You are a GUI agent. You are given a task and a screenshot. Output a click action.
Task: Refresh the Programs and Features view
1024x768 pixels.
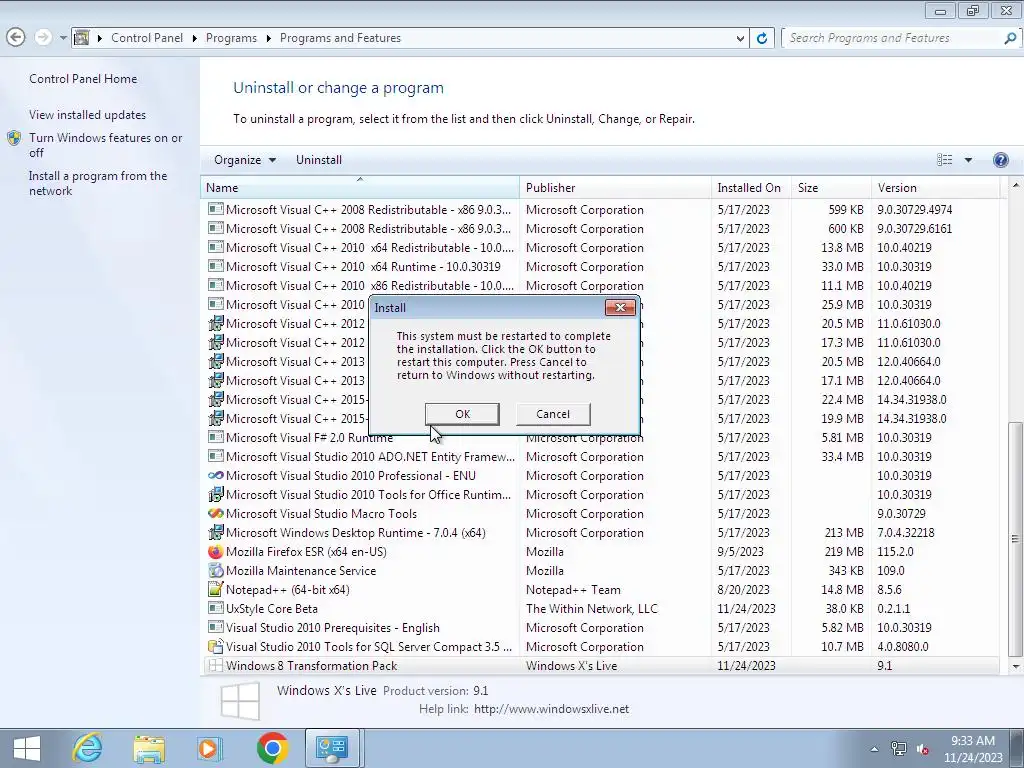pyautogui.click(x=761, y=38)
